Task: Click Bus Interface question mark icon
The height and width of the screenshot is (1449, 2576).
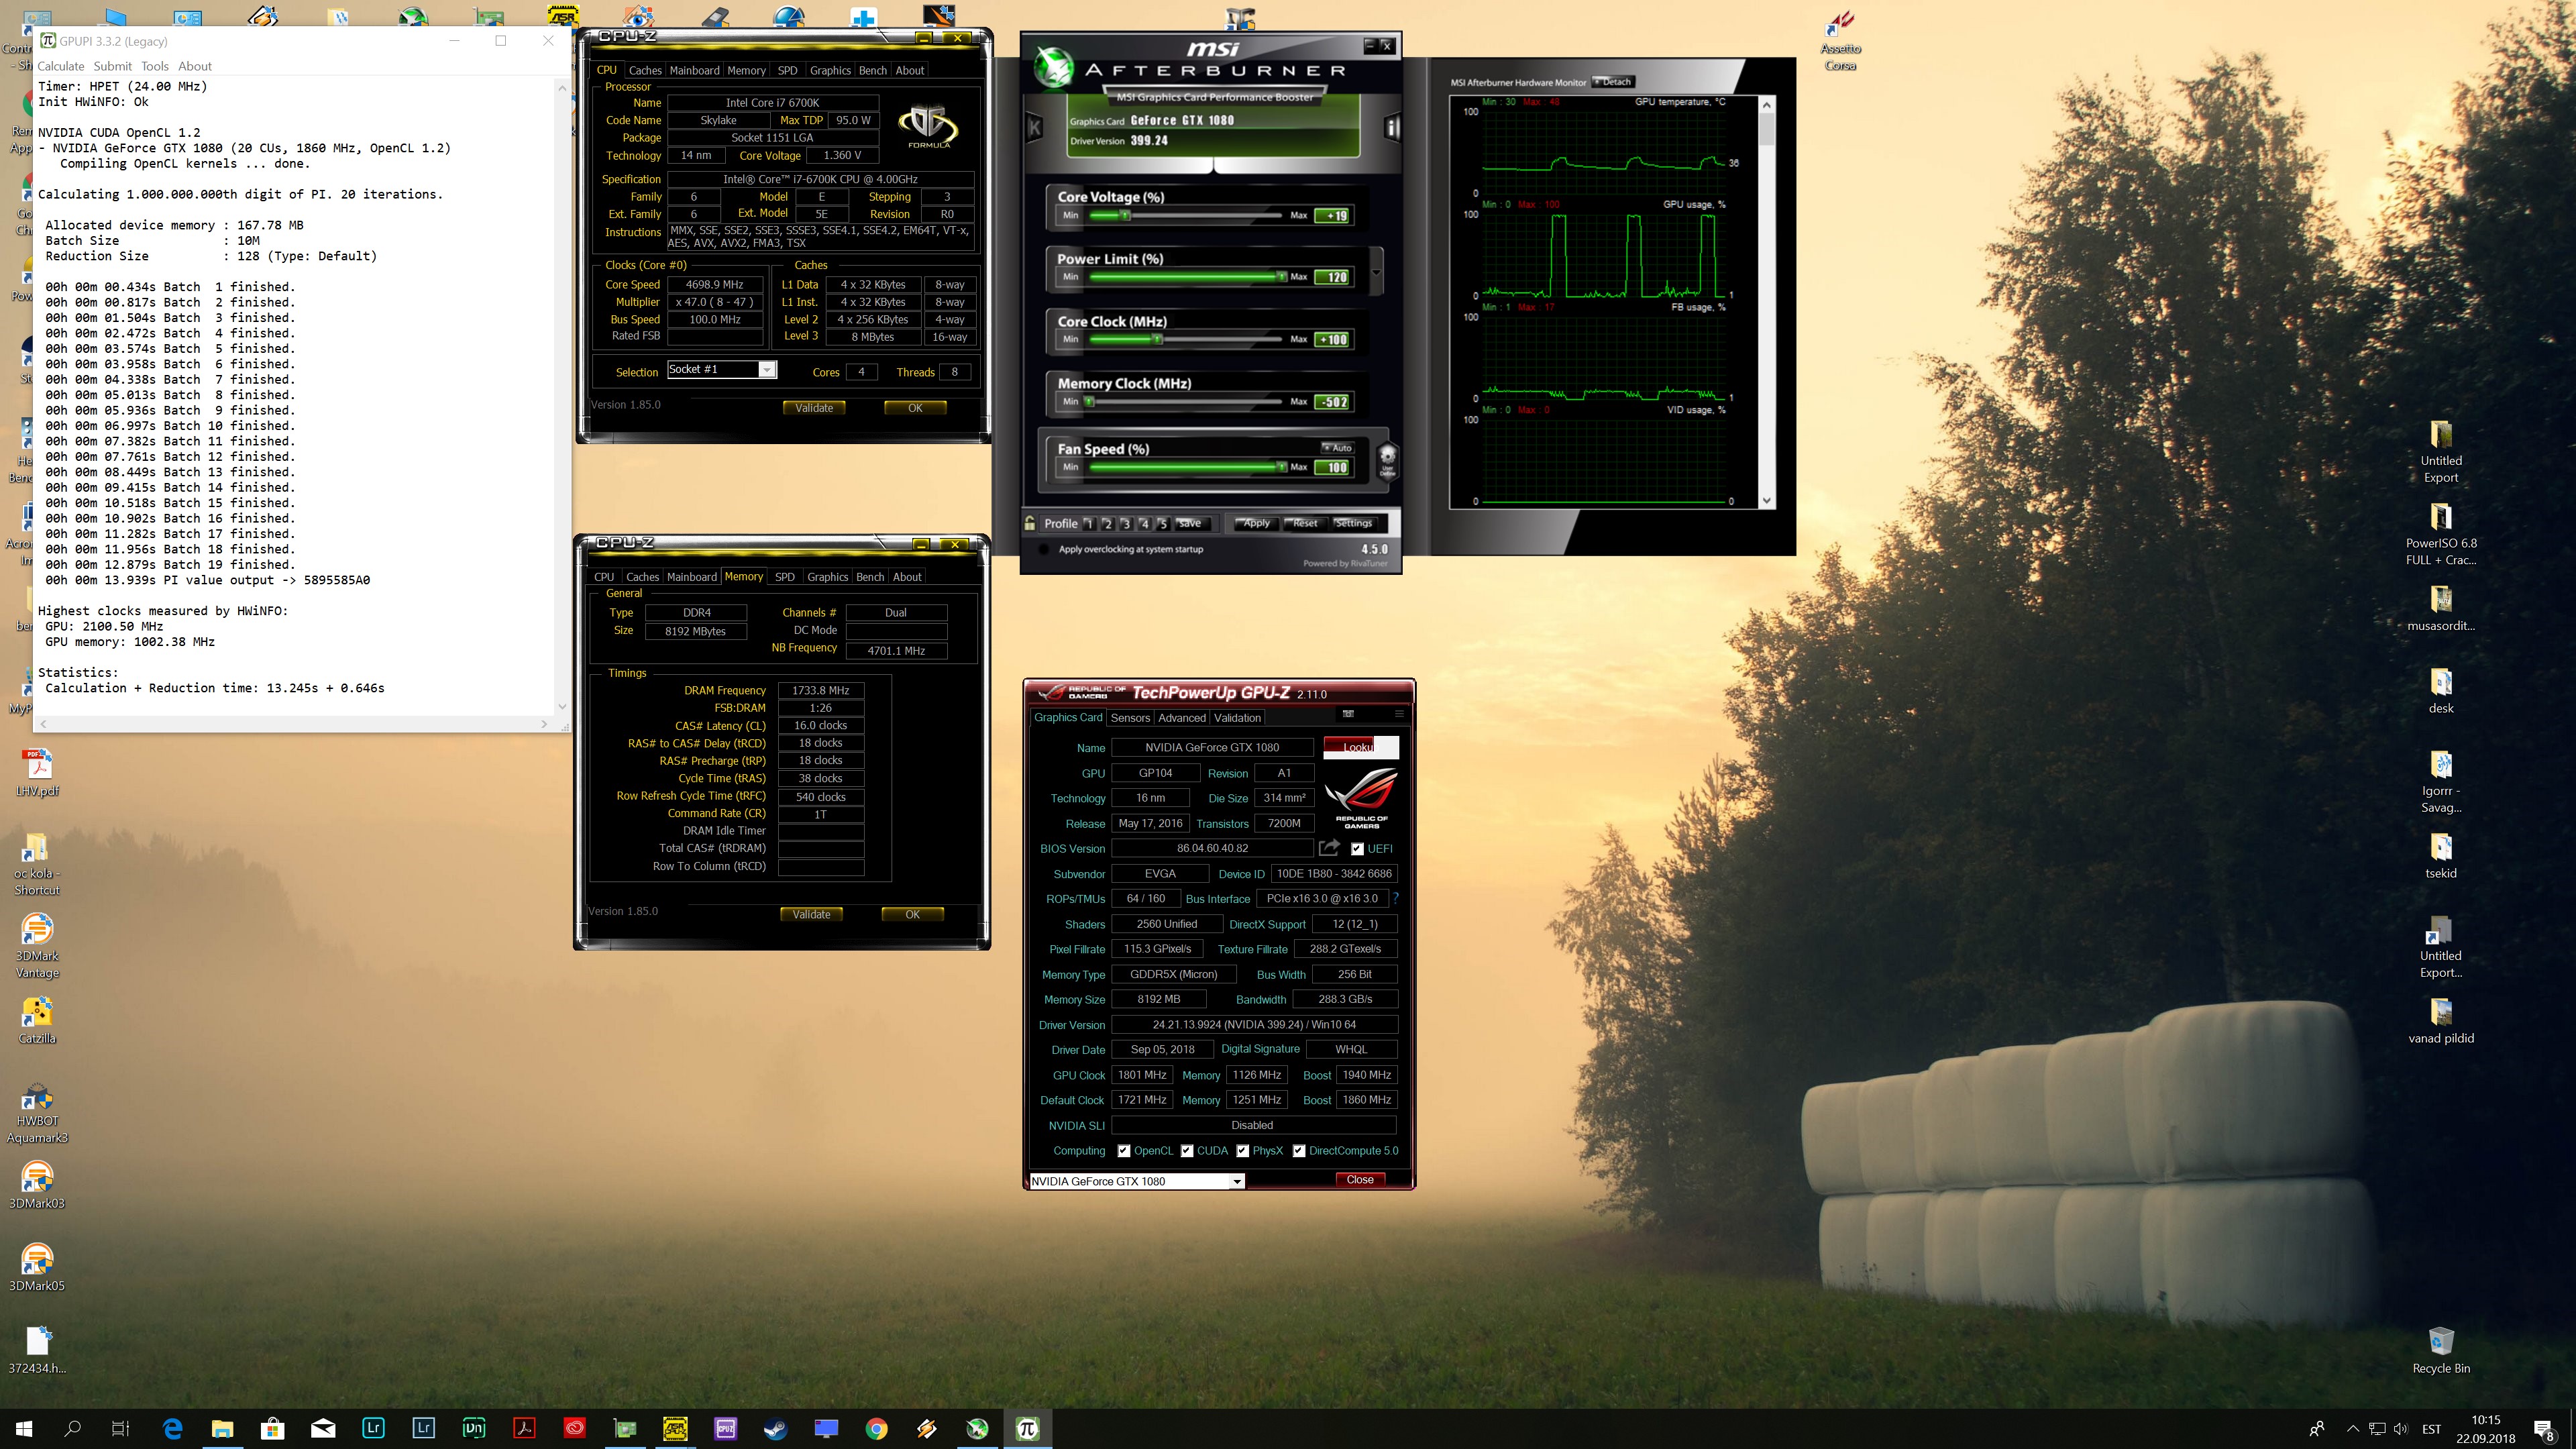Action: (x=1396, y=898)
